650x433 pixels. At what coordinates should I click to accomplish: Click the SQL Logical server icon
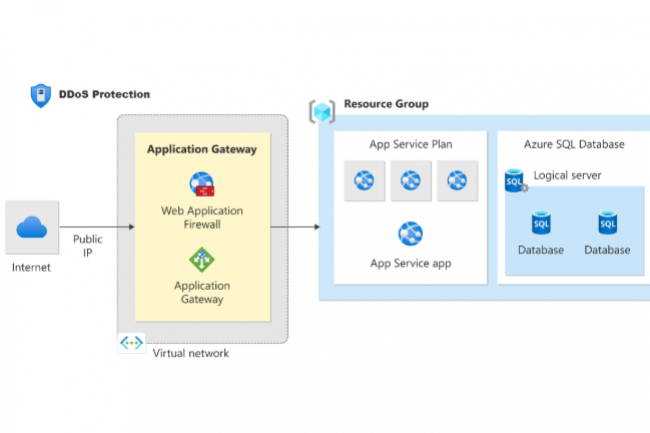point(515,181)
